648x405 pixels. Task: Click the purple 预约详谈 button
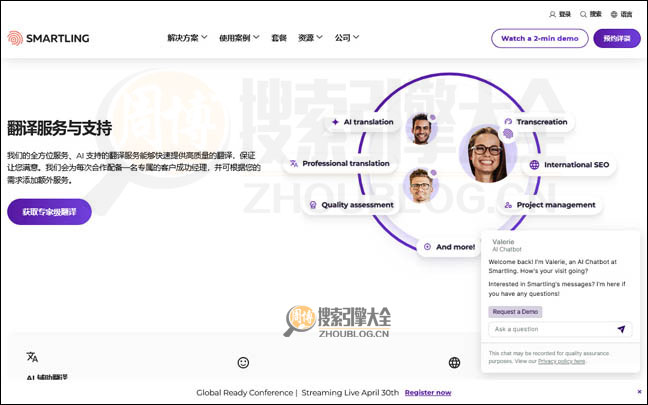(617, 38)
